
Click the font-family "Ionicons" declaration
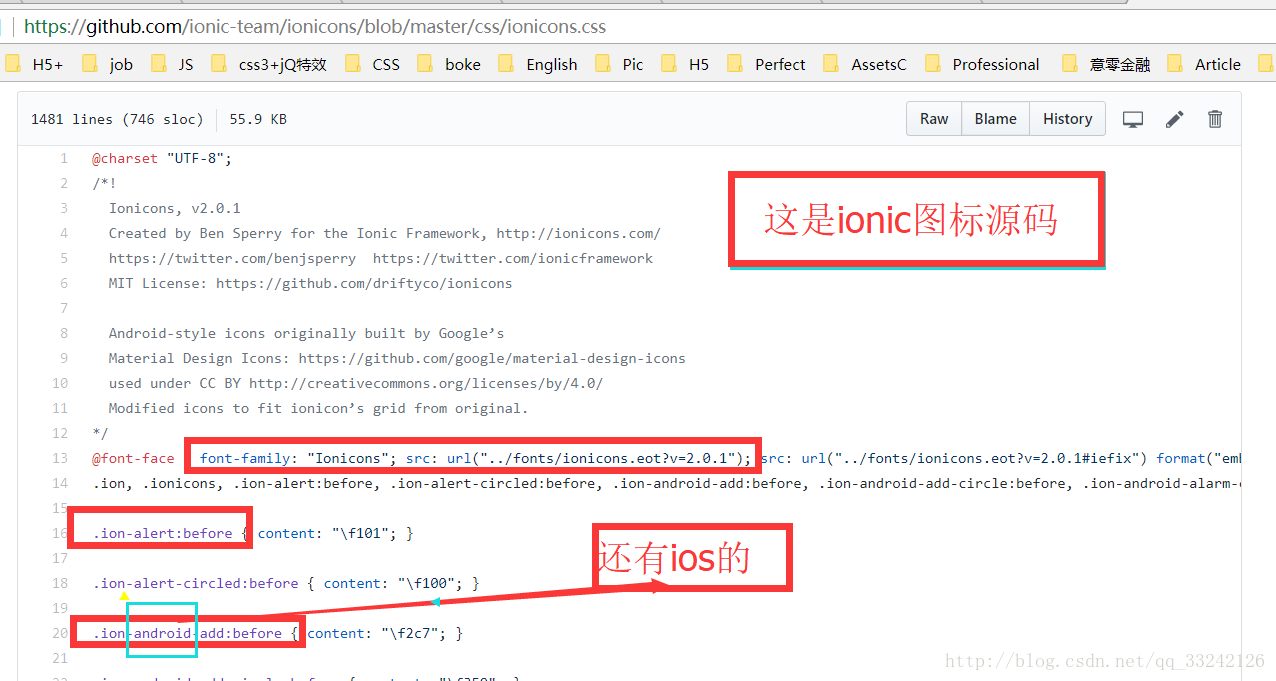[x=299, y=458]
